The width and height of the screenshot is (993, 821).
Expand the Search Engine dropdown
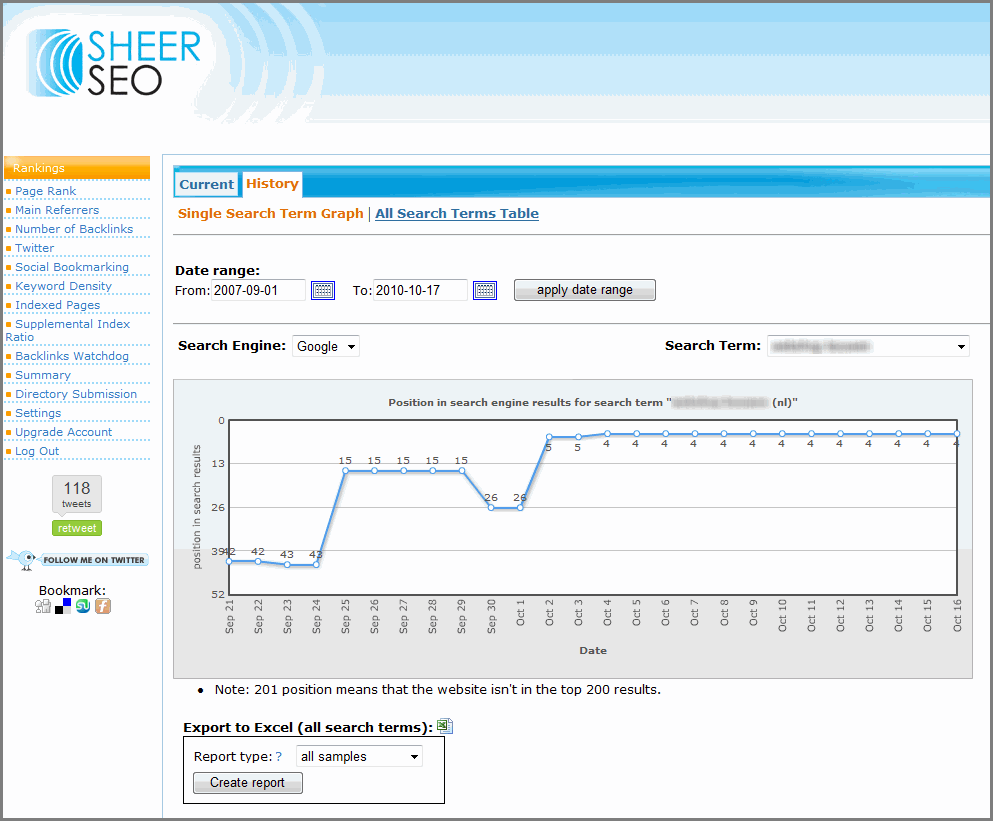pyautogui.click(x=325, y=346)
